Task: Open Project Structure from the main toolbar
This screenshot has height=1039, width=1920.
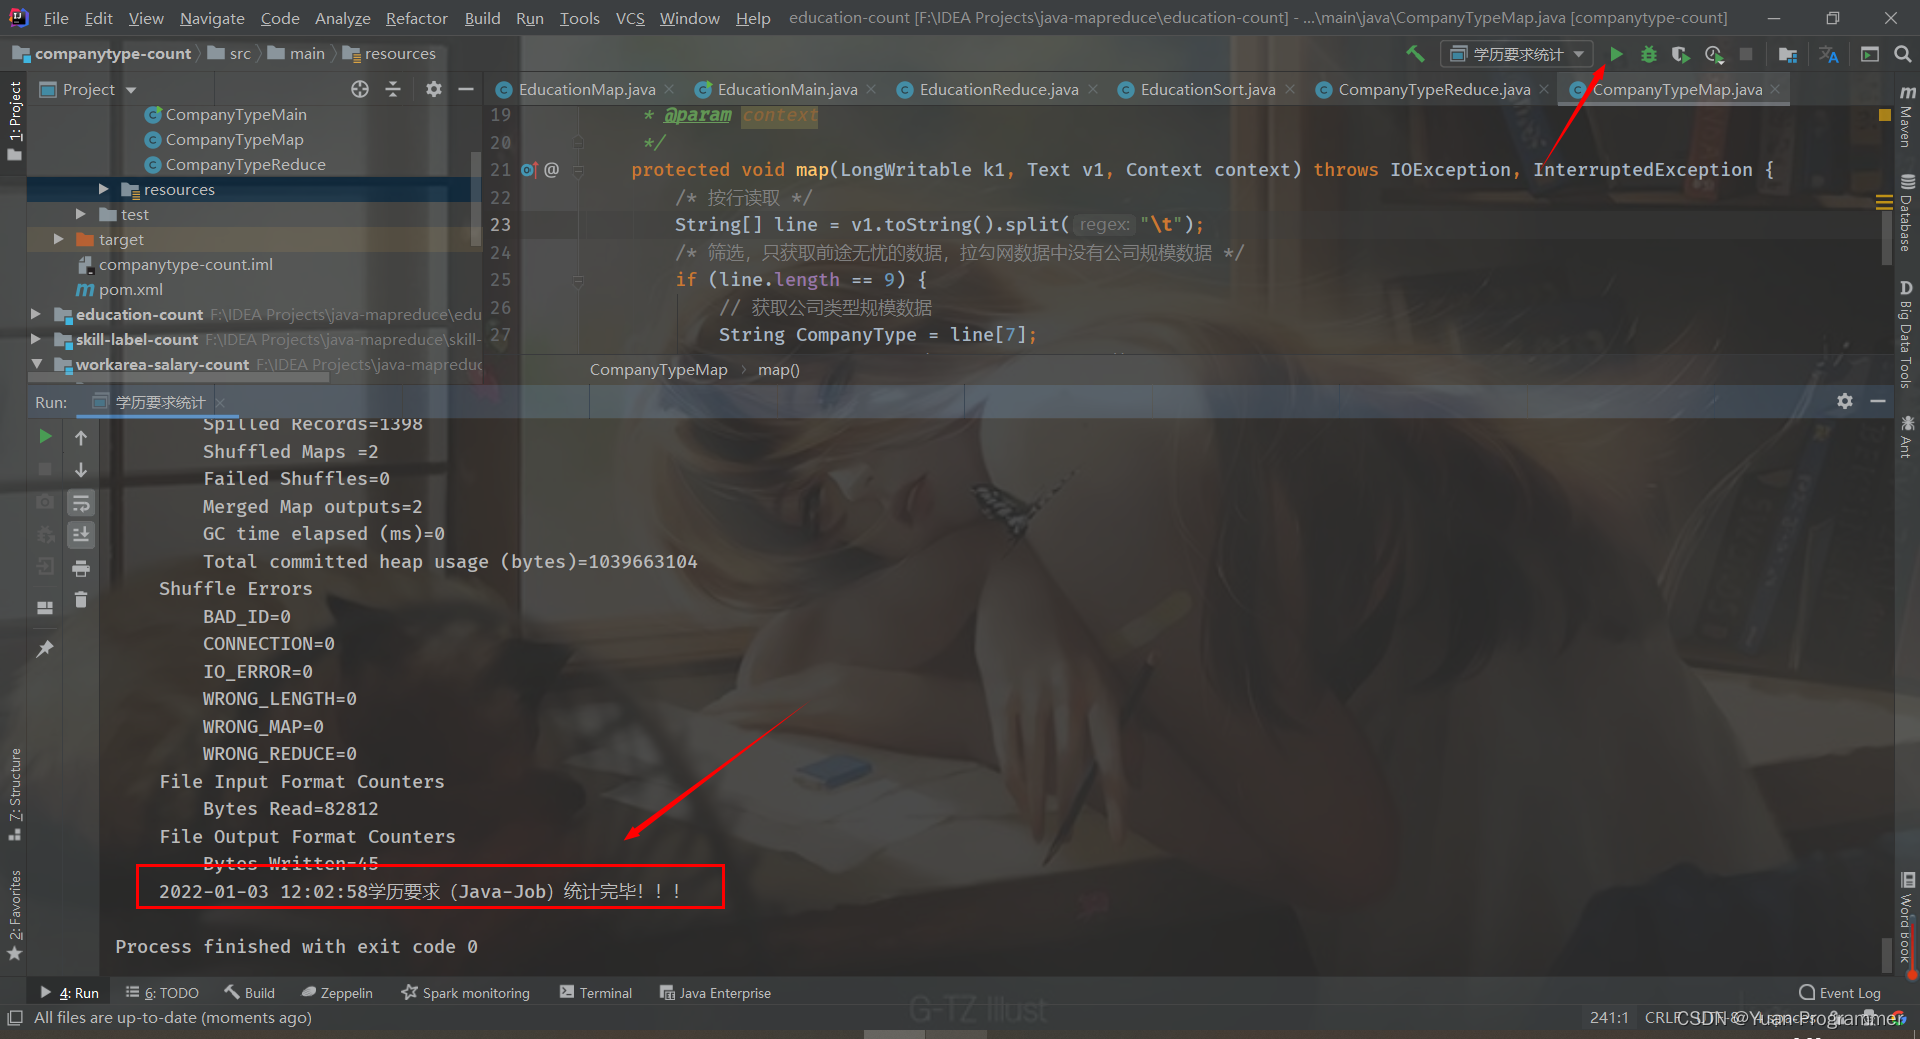Action: pyautogui.click(x=1788, y=54)
